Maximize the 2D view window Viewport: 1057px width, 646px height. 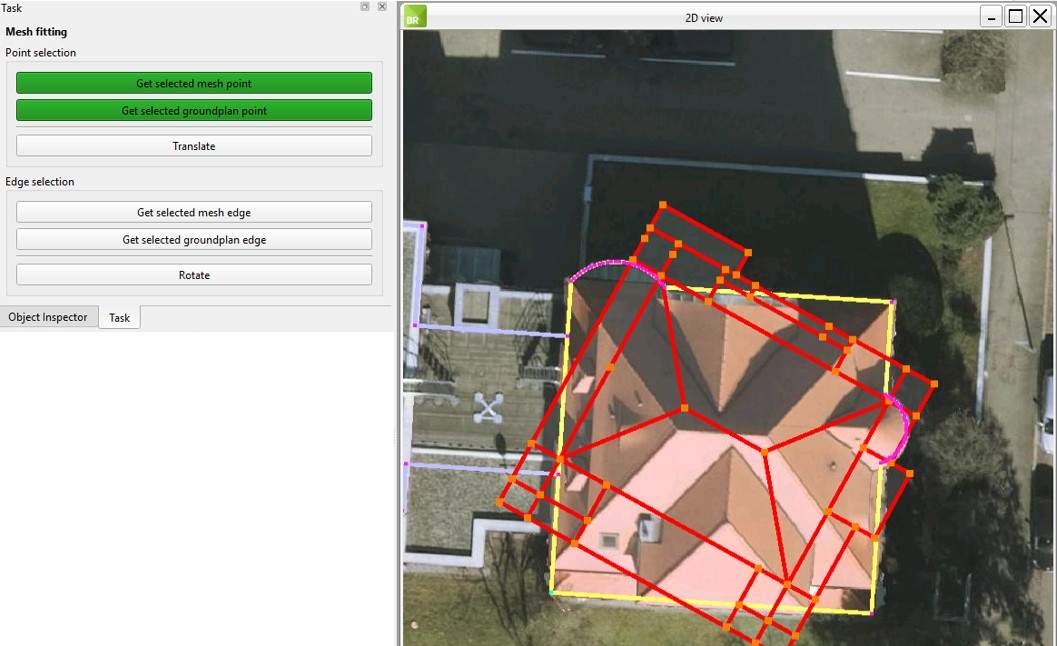pyautogui.click(x=1015, y=17)
